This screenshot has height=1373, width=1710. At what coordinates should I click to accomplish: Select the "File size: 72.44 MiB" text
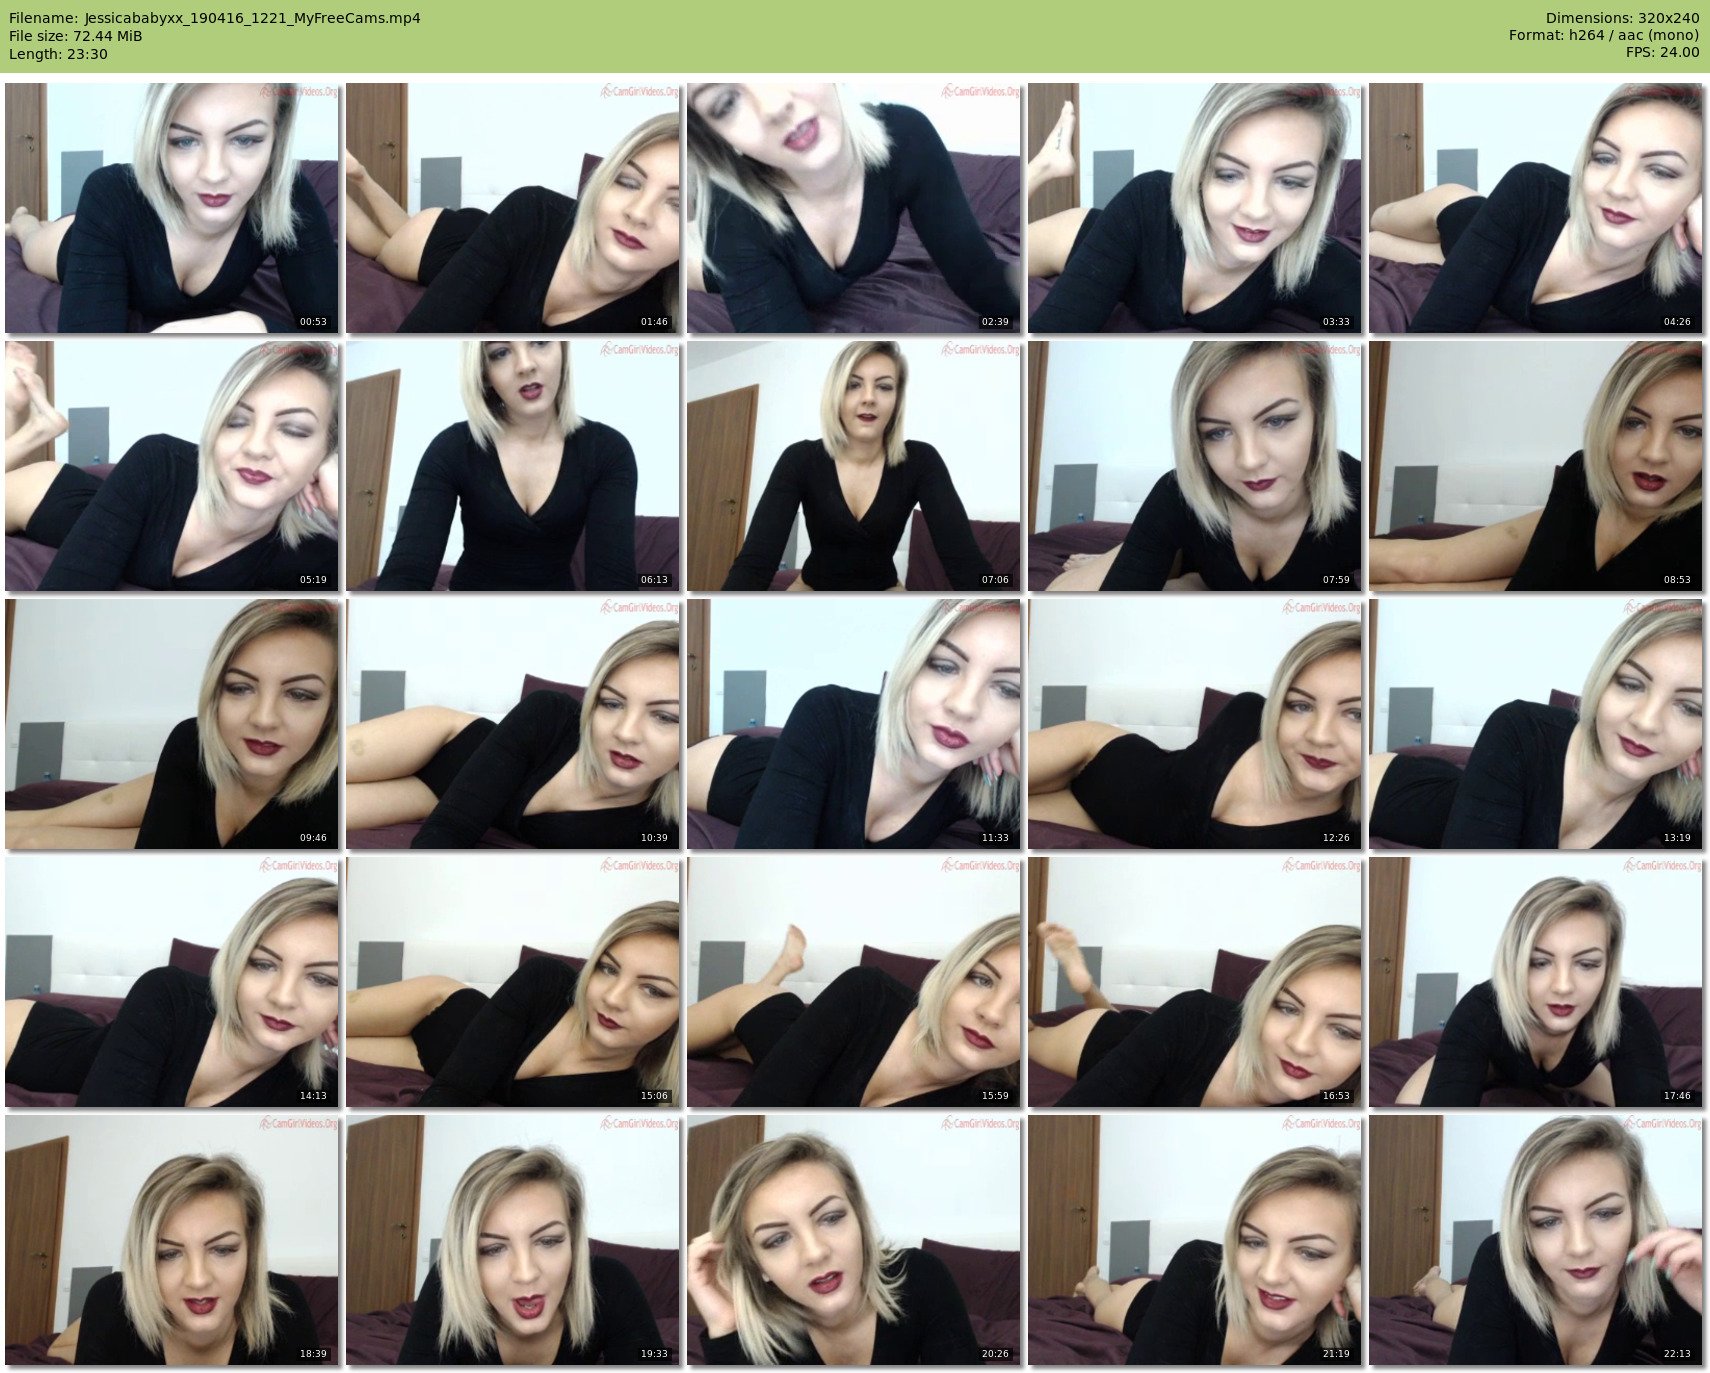(76, 36)
